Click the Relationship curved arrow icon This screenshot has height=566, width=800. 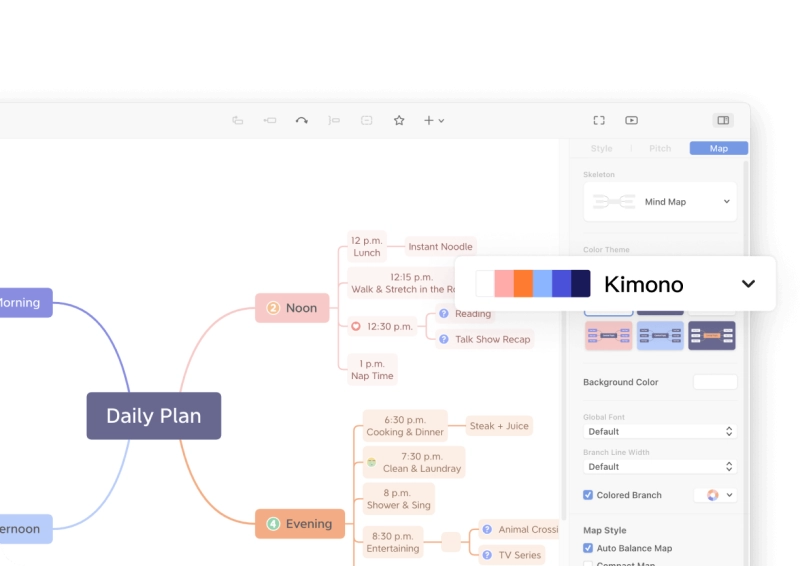coord(302,120)
